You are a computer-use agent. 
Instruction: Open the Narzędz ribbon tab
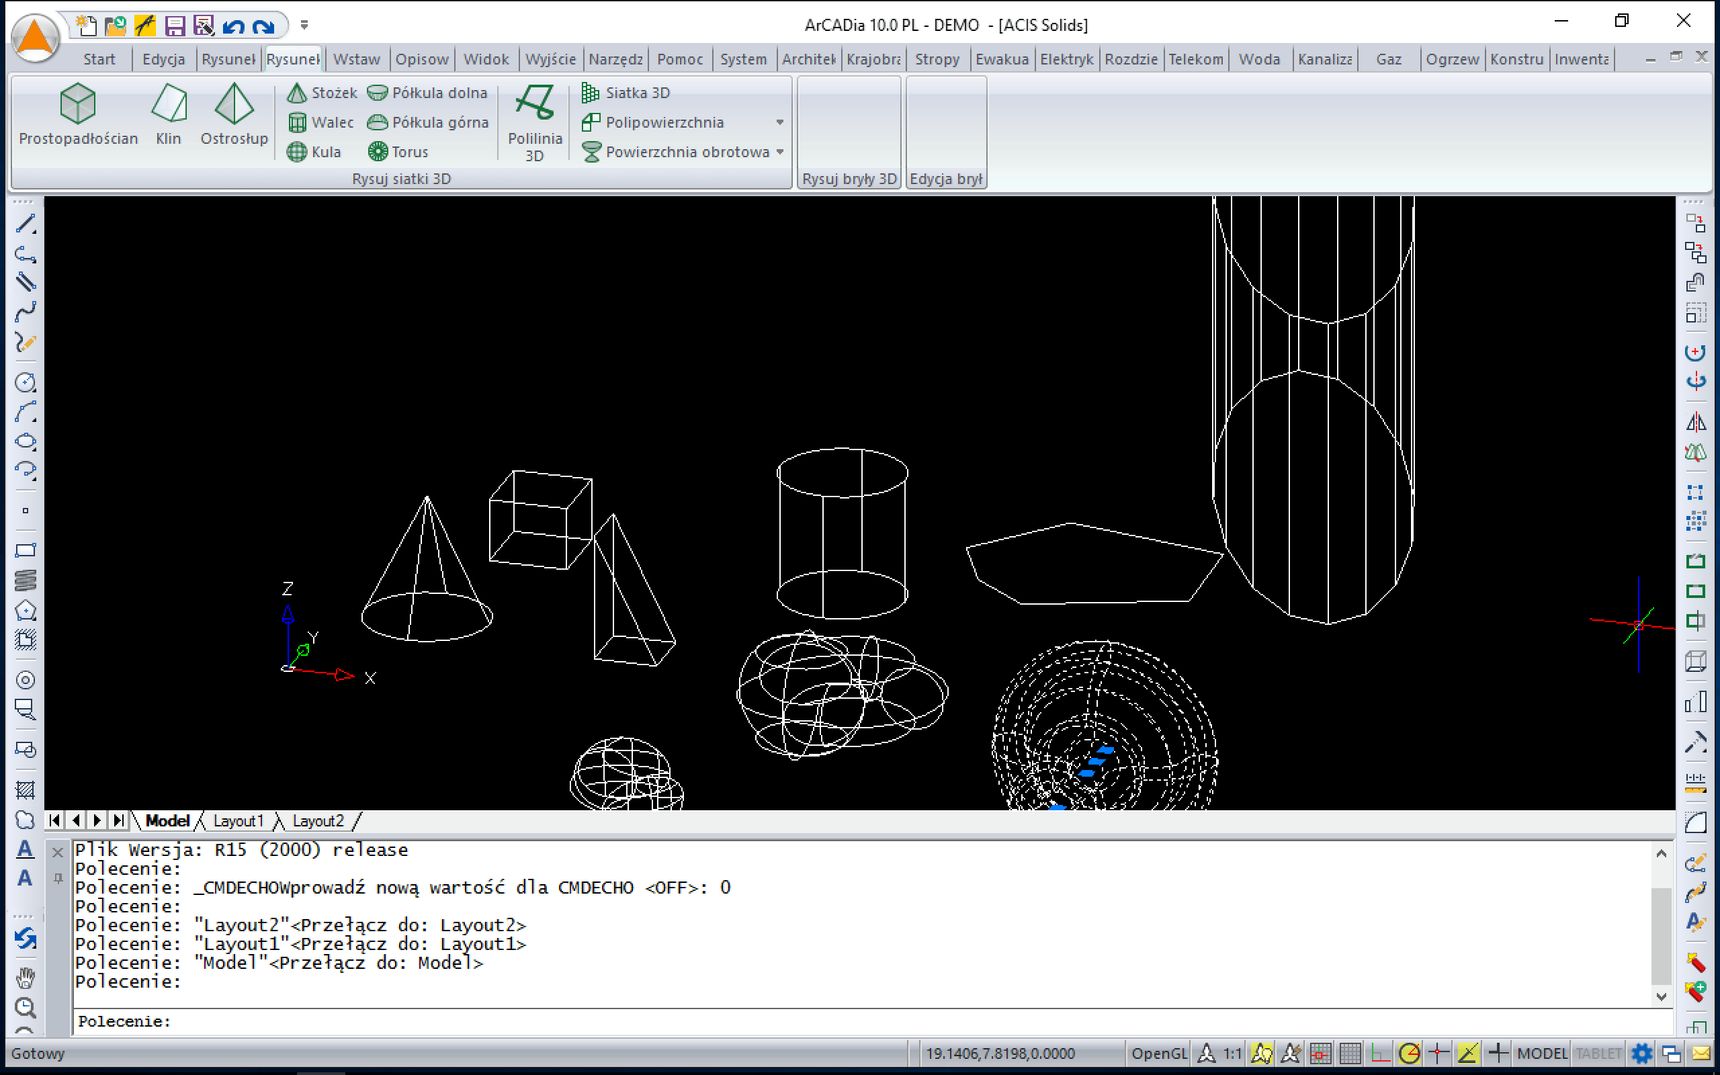click(616, 59)
